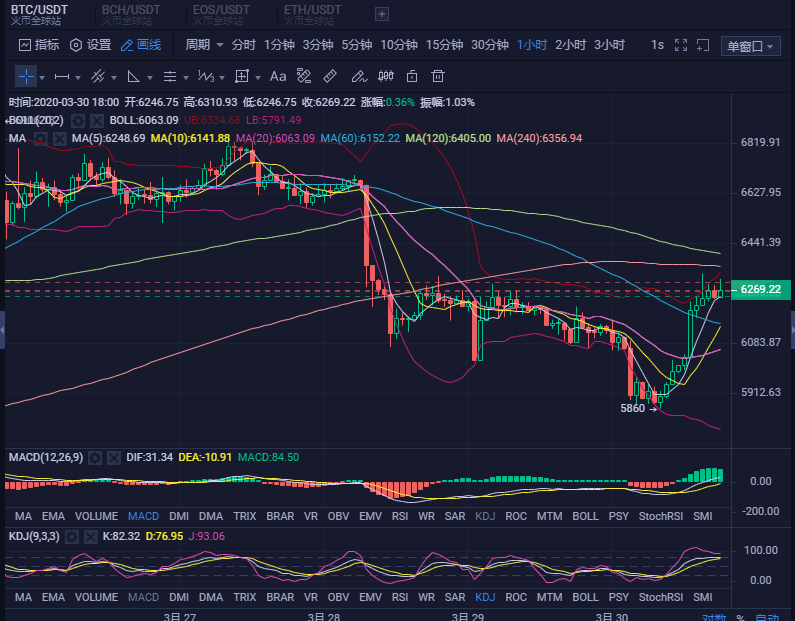Screen dimensions: 795x621
Task: Click the trash icon to delete drawings
Action: pos(438,76)
